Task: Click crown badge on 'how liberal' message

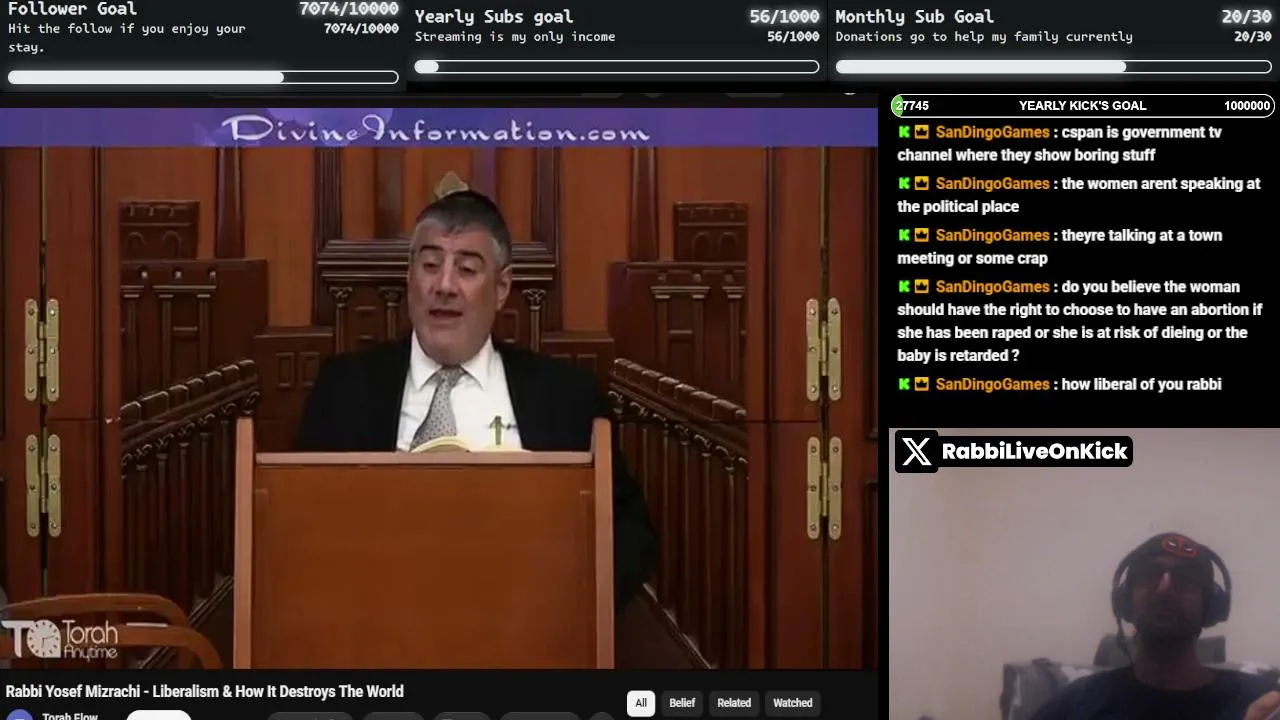Action: (922, 384)
